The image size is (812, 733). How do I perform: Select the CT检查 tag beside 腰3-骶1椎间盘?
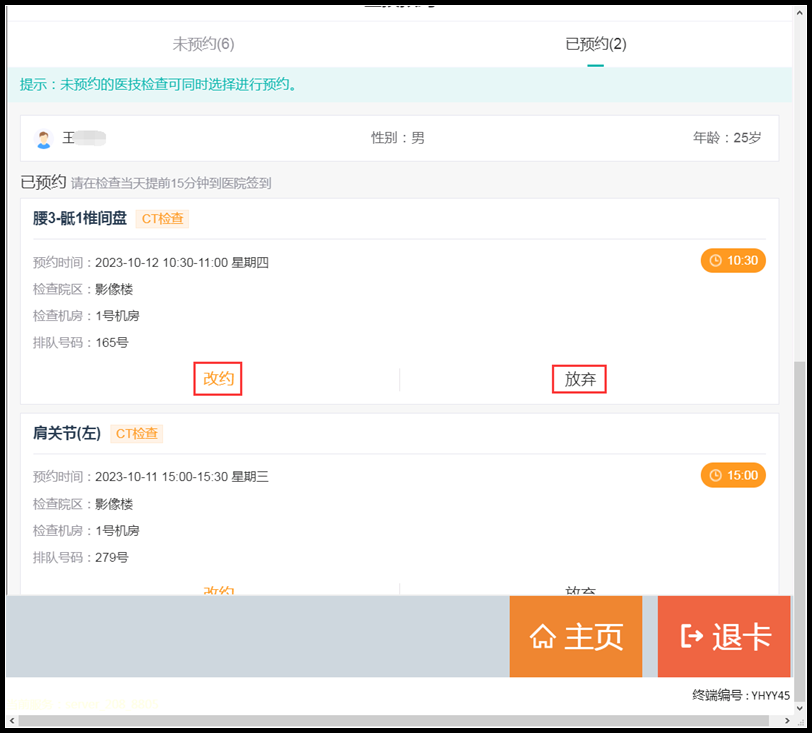click(x=161, y=218)
